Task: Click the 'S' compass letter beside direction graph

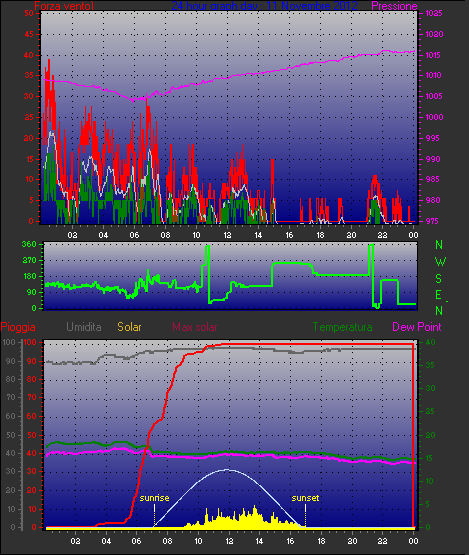Action: click(x=439, y=279)
